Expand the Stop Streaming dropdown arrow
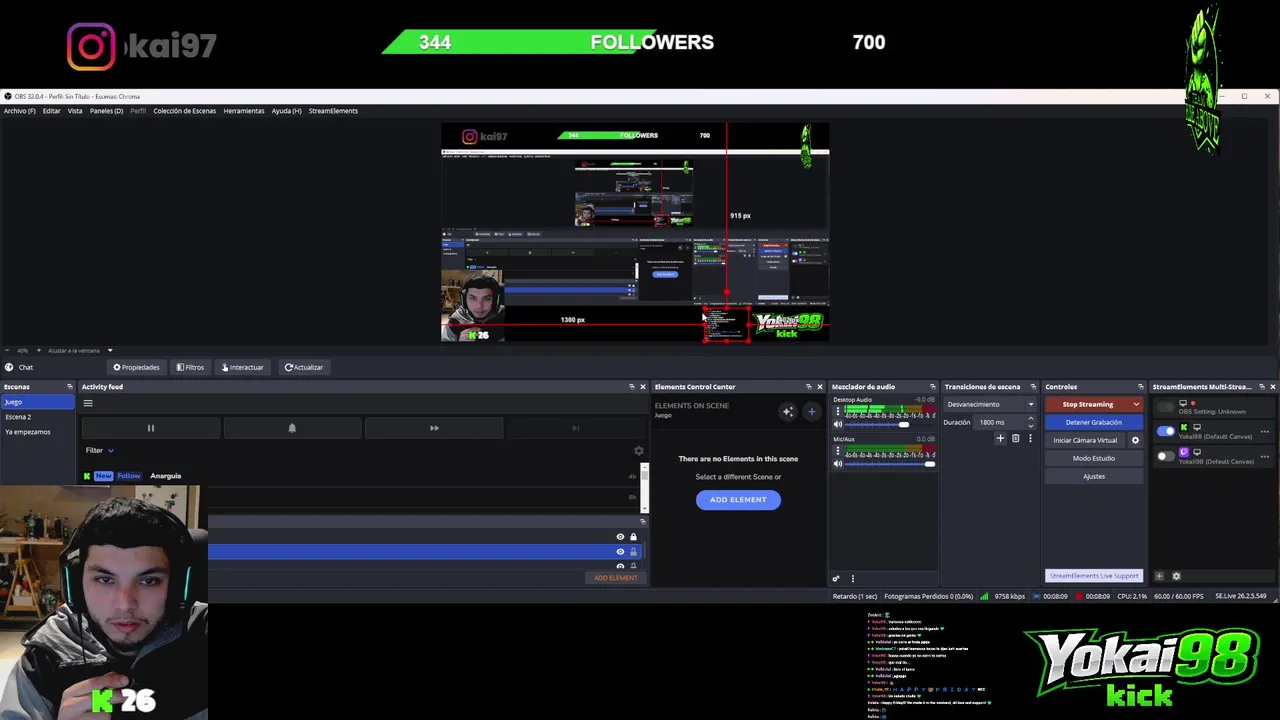Screen dimensions: 1280x720 (x=1136, y=404)
